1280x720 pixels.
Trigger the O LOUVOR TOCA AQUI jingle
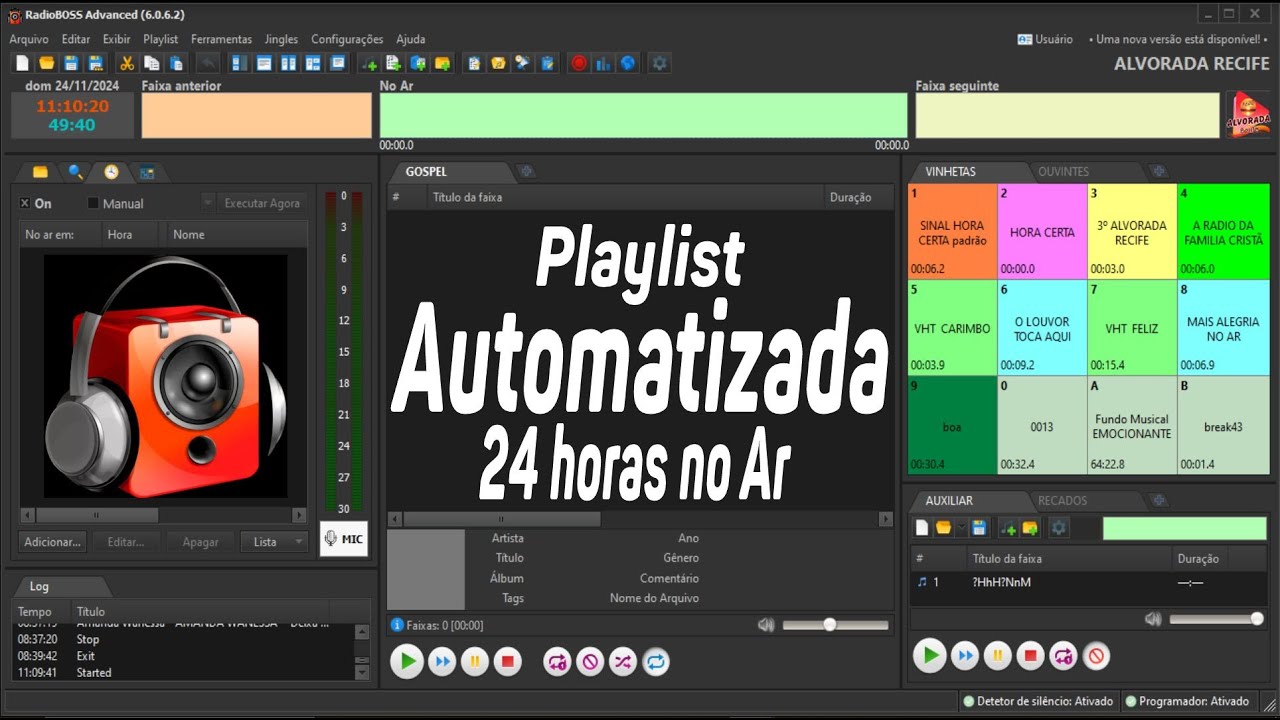[1042, 328]
